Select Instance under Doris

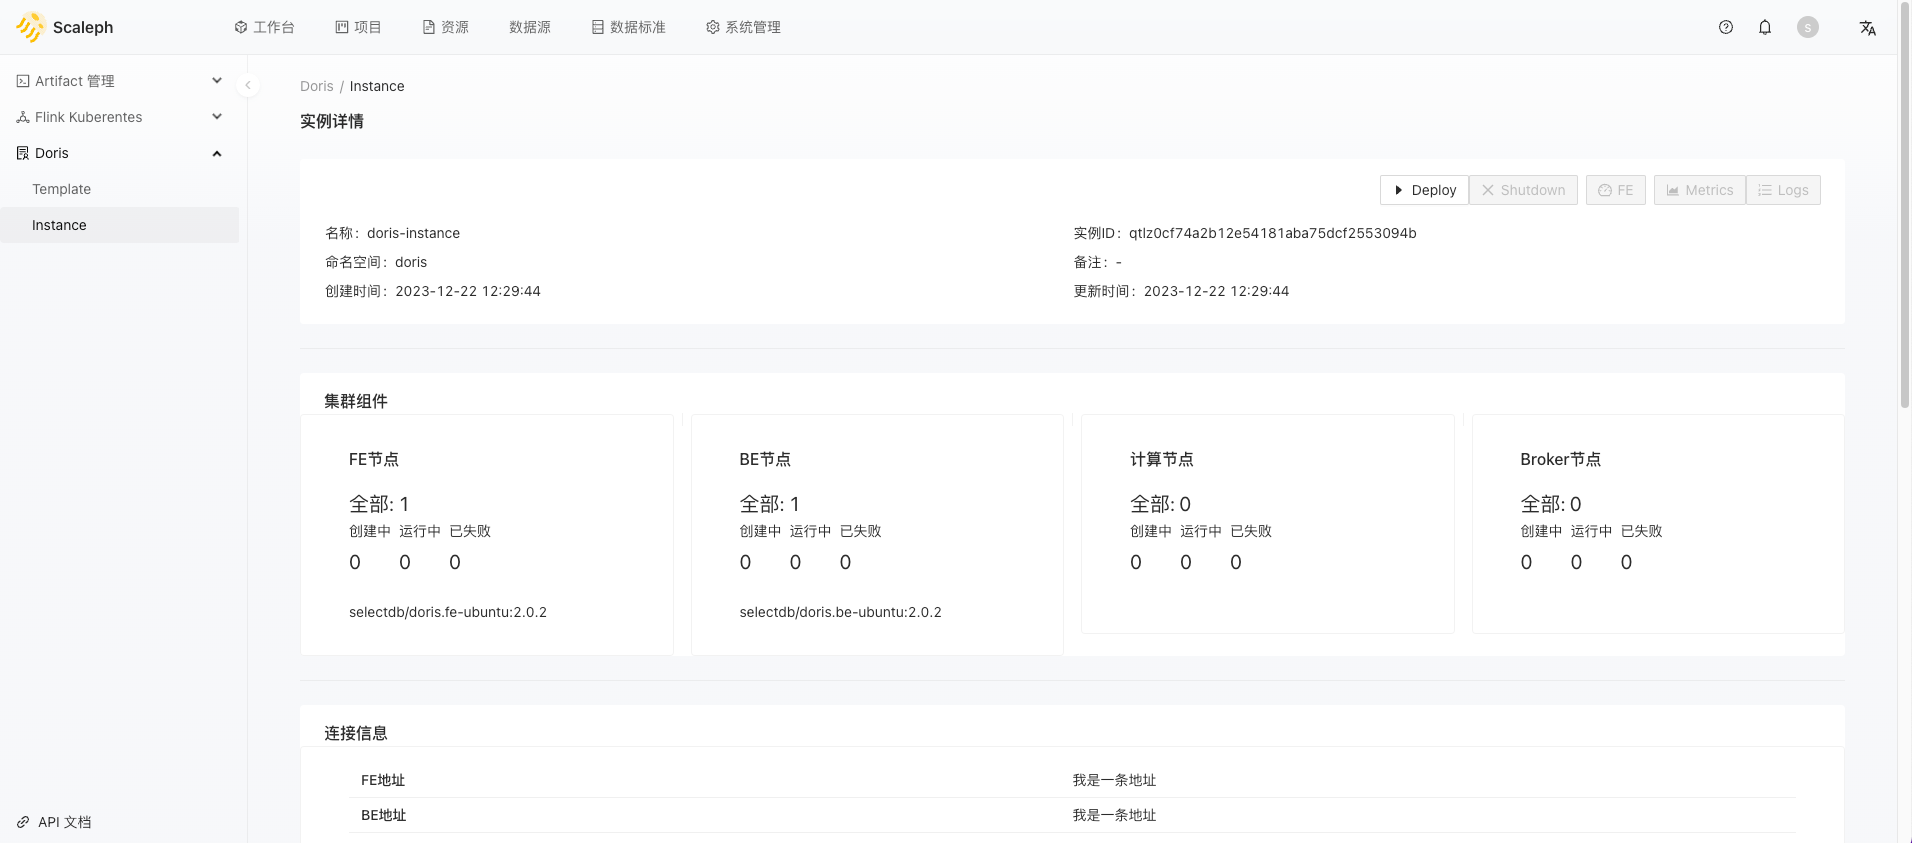[120, 225]
